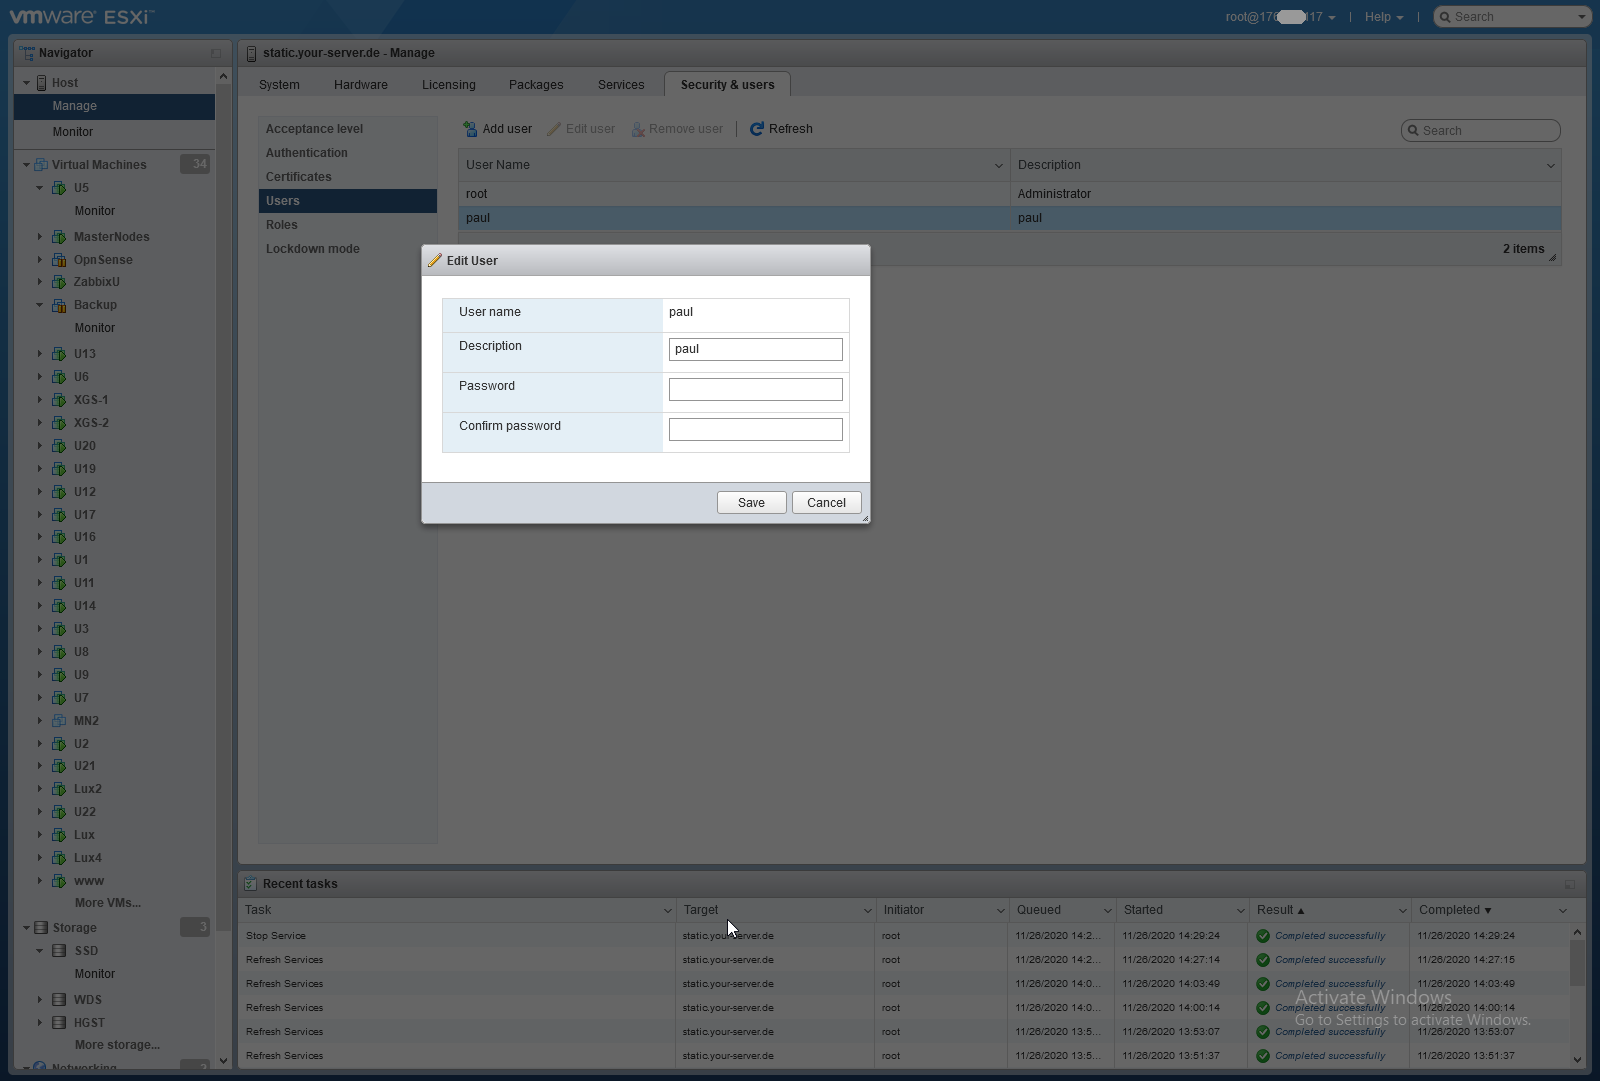Click the pencil icon in Edit User title
This screenshot has width=1600, height=1081.
[435, 260]
